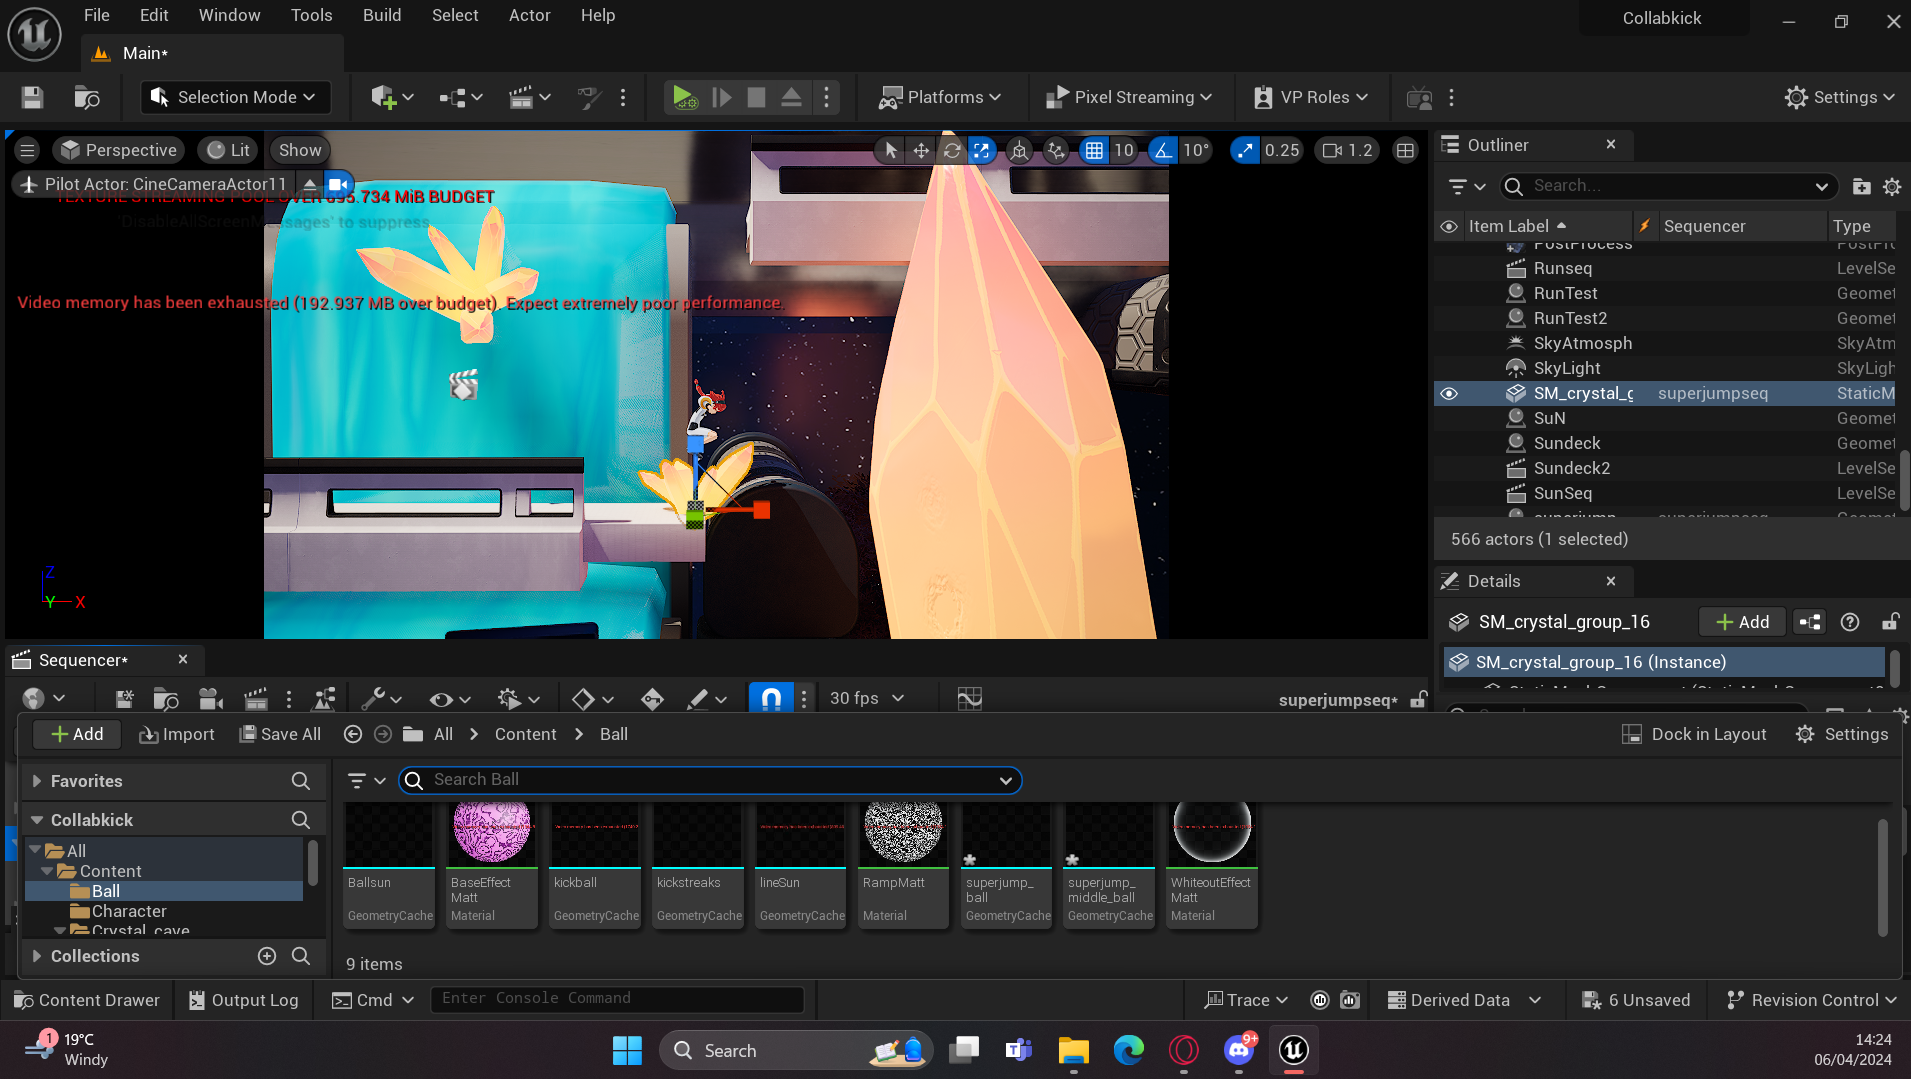
Task: Create new folder in Outliner
Action: pos(1861,186)
